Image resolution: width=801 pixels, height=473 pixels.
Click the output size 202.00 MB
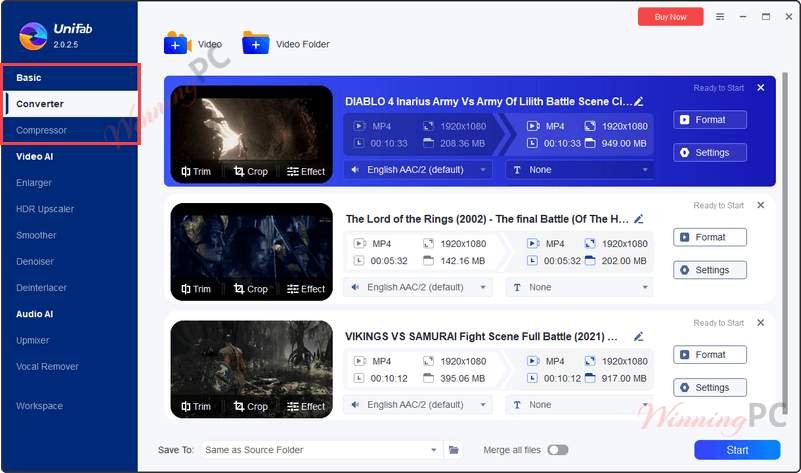point(624,261)
